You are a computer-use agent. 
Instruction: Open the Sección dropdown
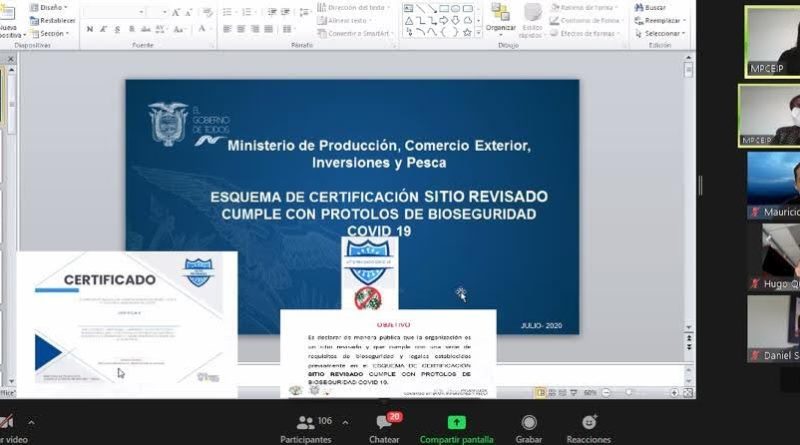(50, 33)
